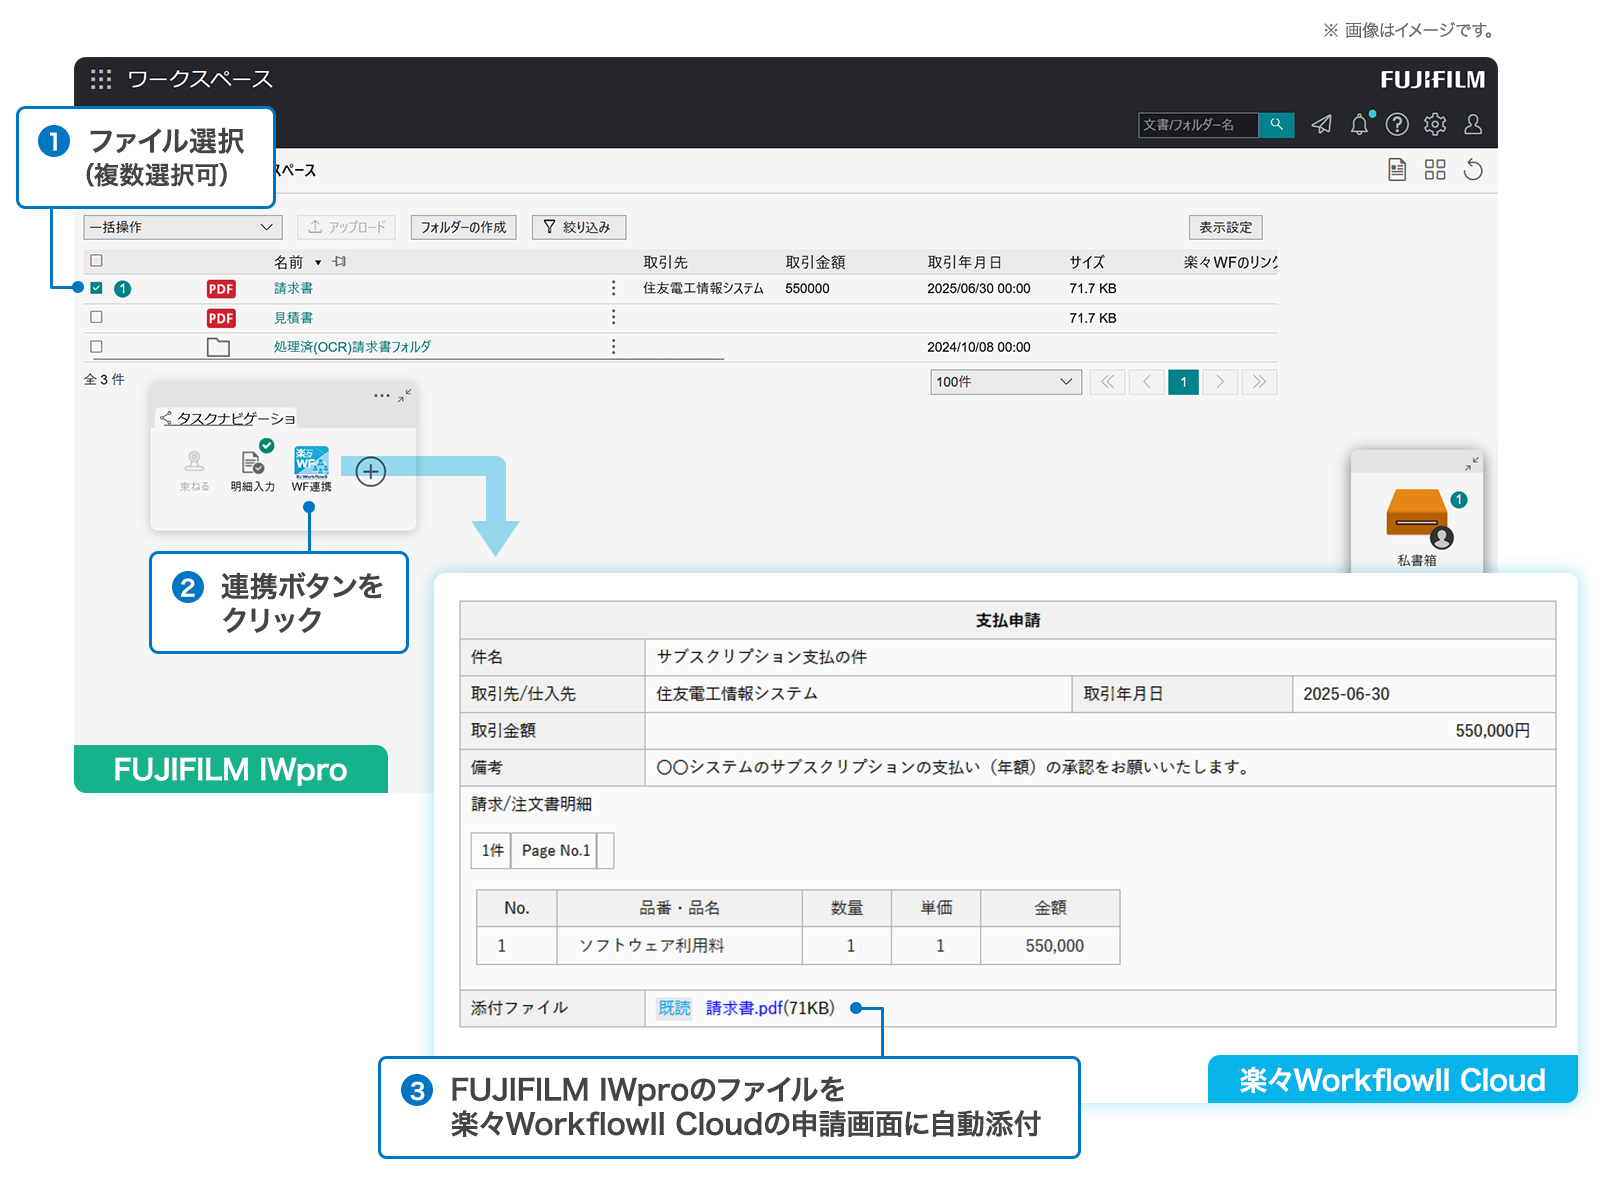This screenshot has width=1600, height=1180.
Task: Click the 表示設定 button
Action: [x=1225, y=227]
